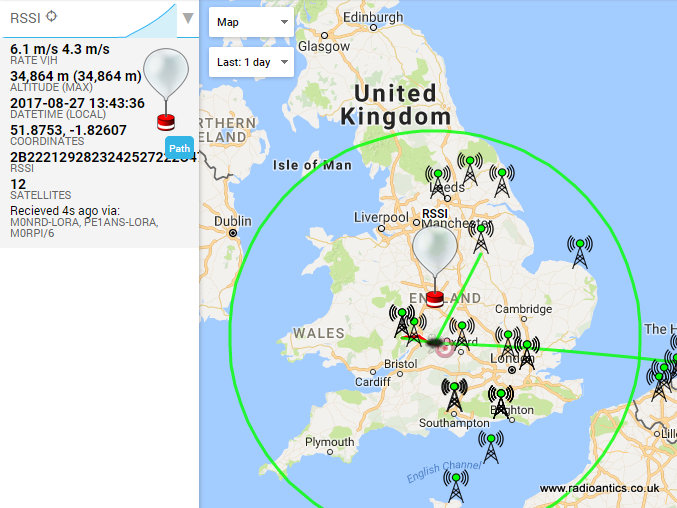Click the Plymouth city label on the map
The image size is (677, 508).
[329, 442]
